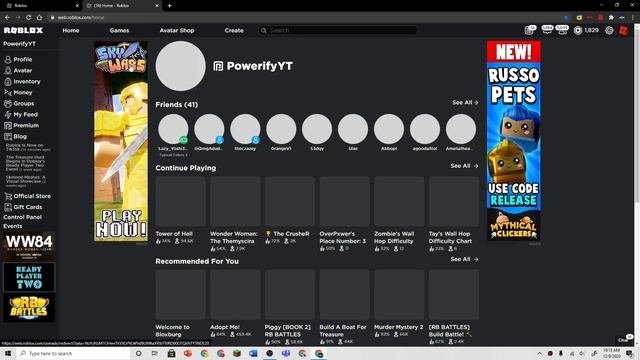Open Control Panel link in sidebar

click(22, 217)
